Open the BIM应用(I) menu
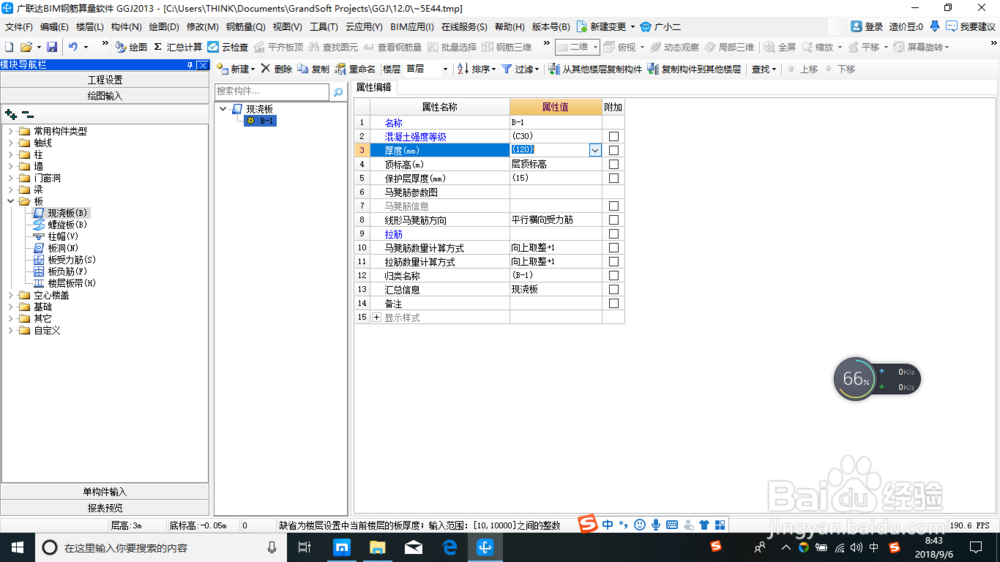 click(x=412, y=27)
